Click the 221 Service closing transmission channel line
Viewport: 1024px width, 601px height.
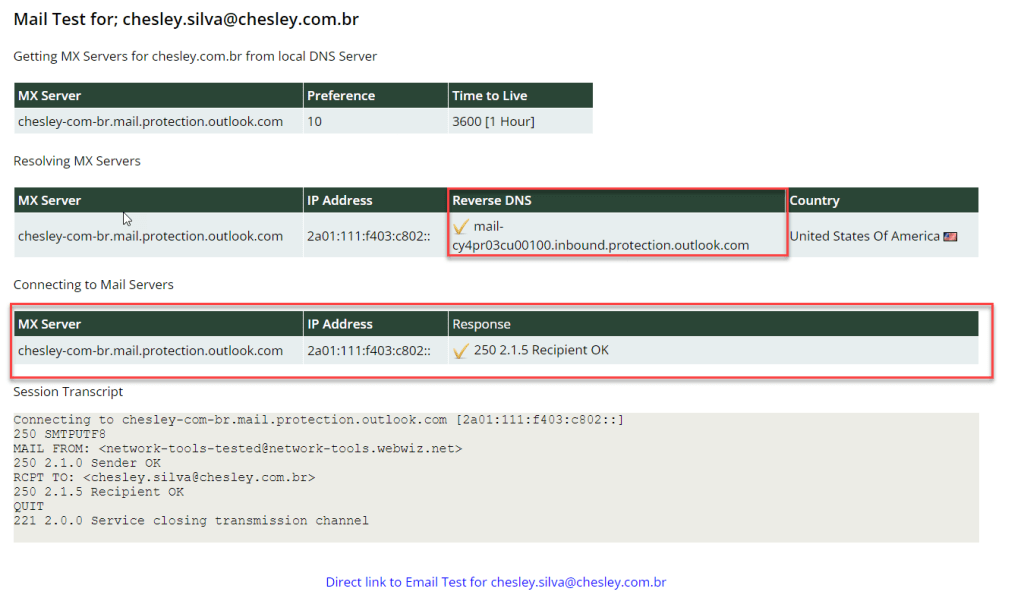tap(190, 521)
